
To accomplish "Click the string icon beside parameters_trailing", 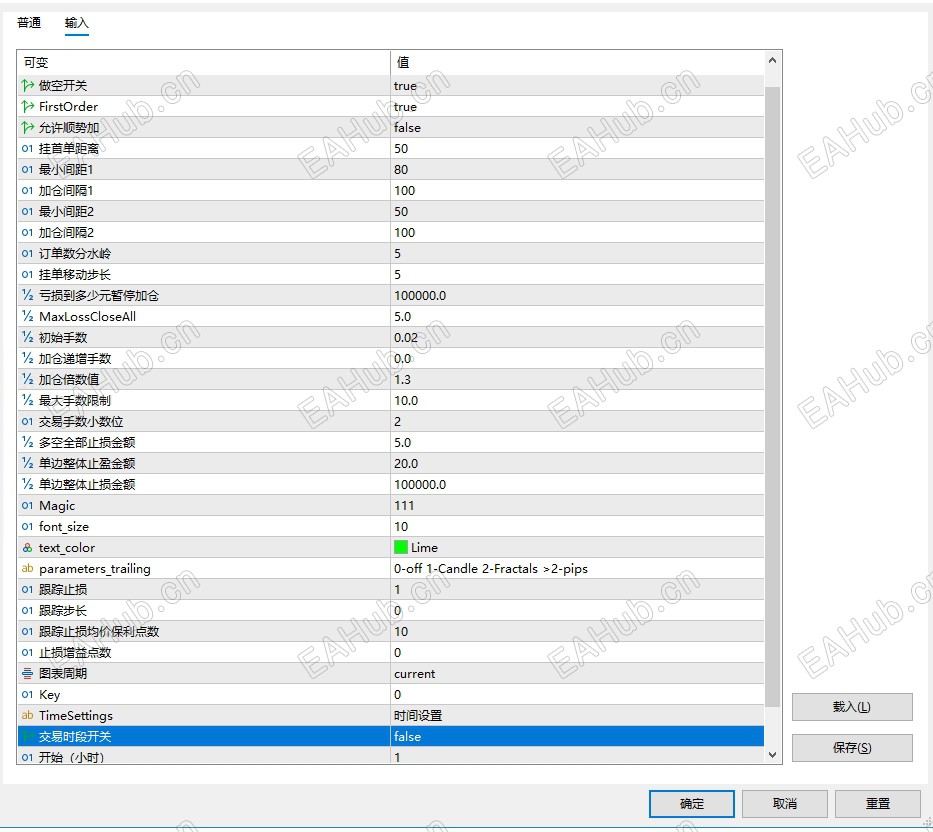I will 27,568.
